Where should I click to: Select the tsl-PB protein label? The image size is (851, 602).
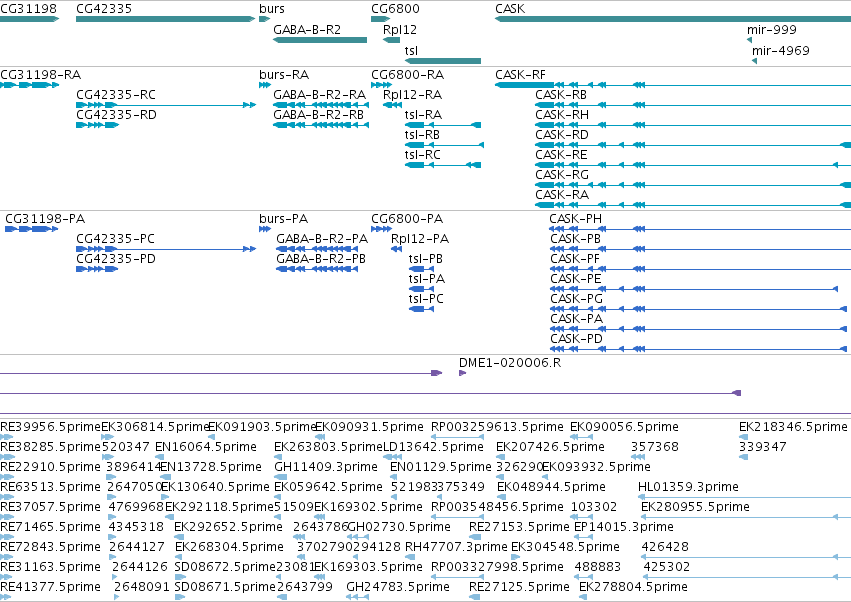[426, 259]
